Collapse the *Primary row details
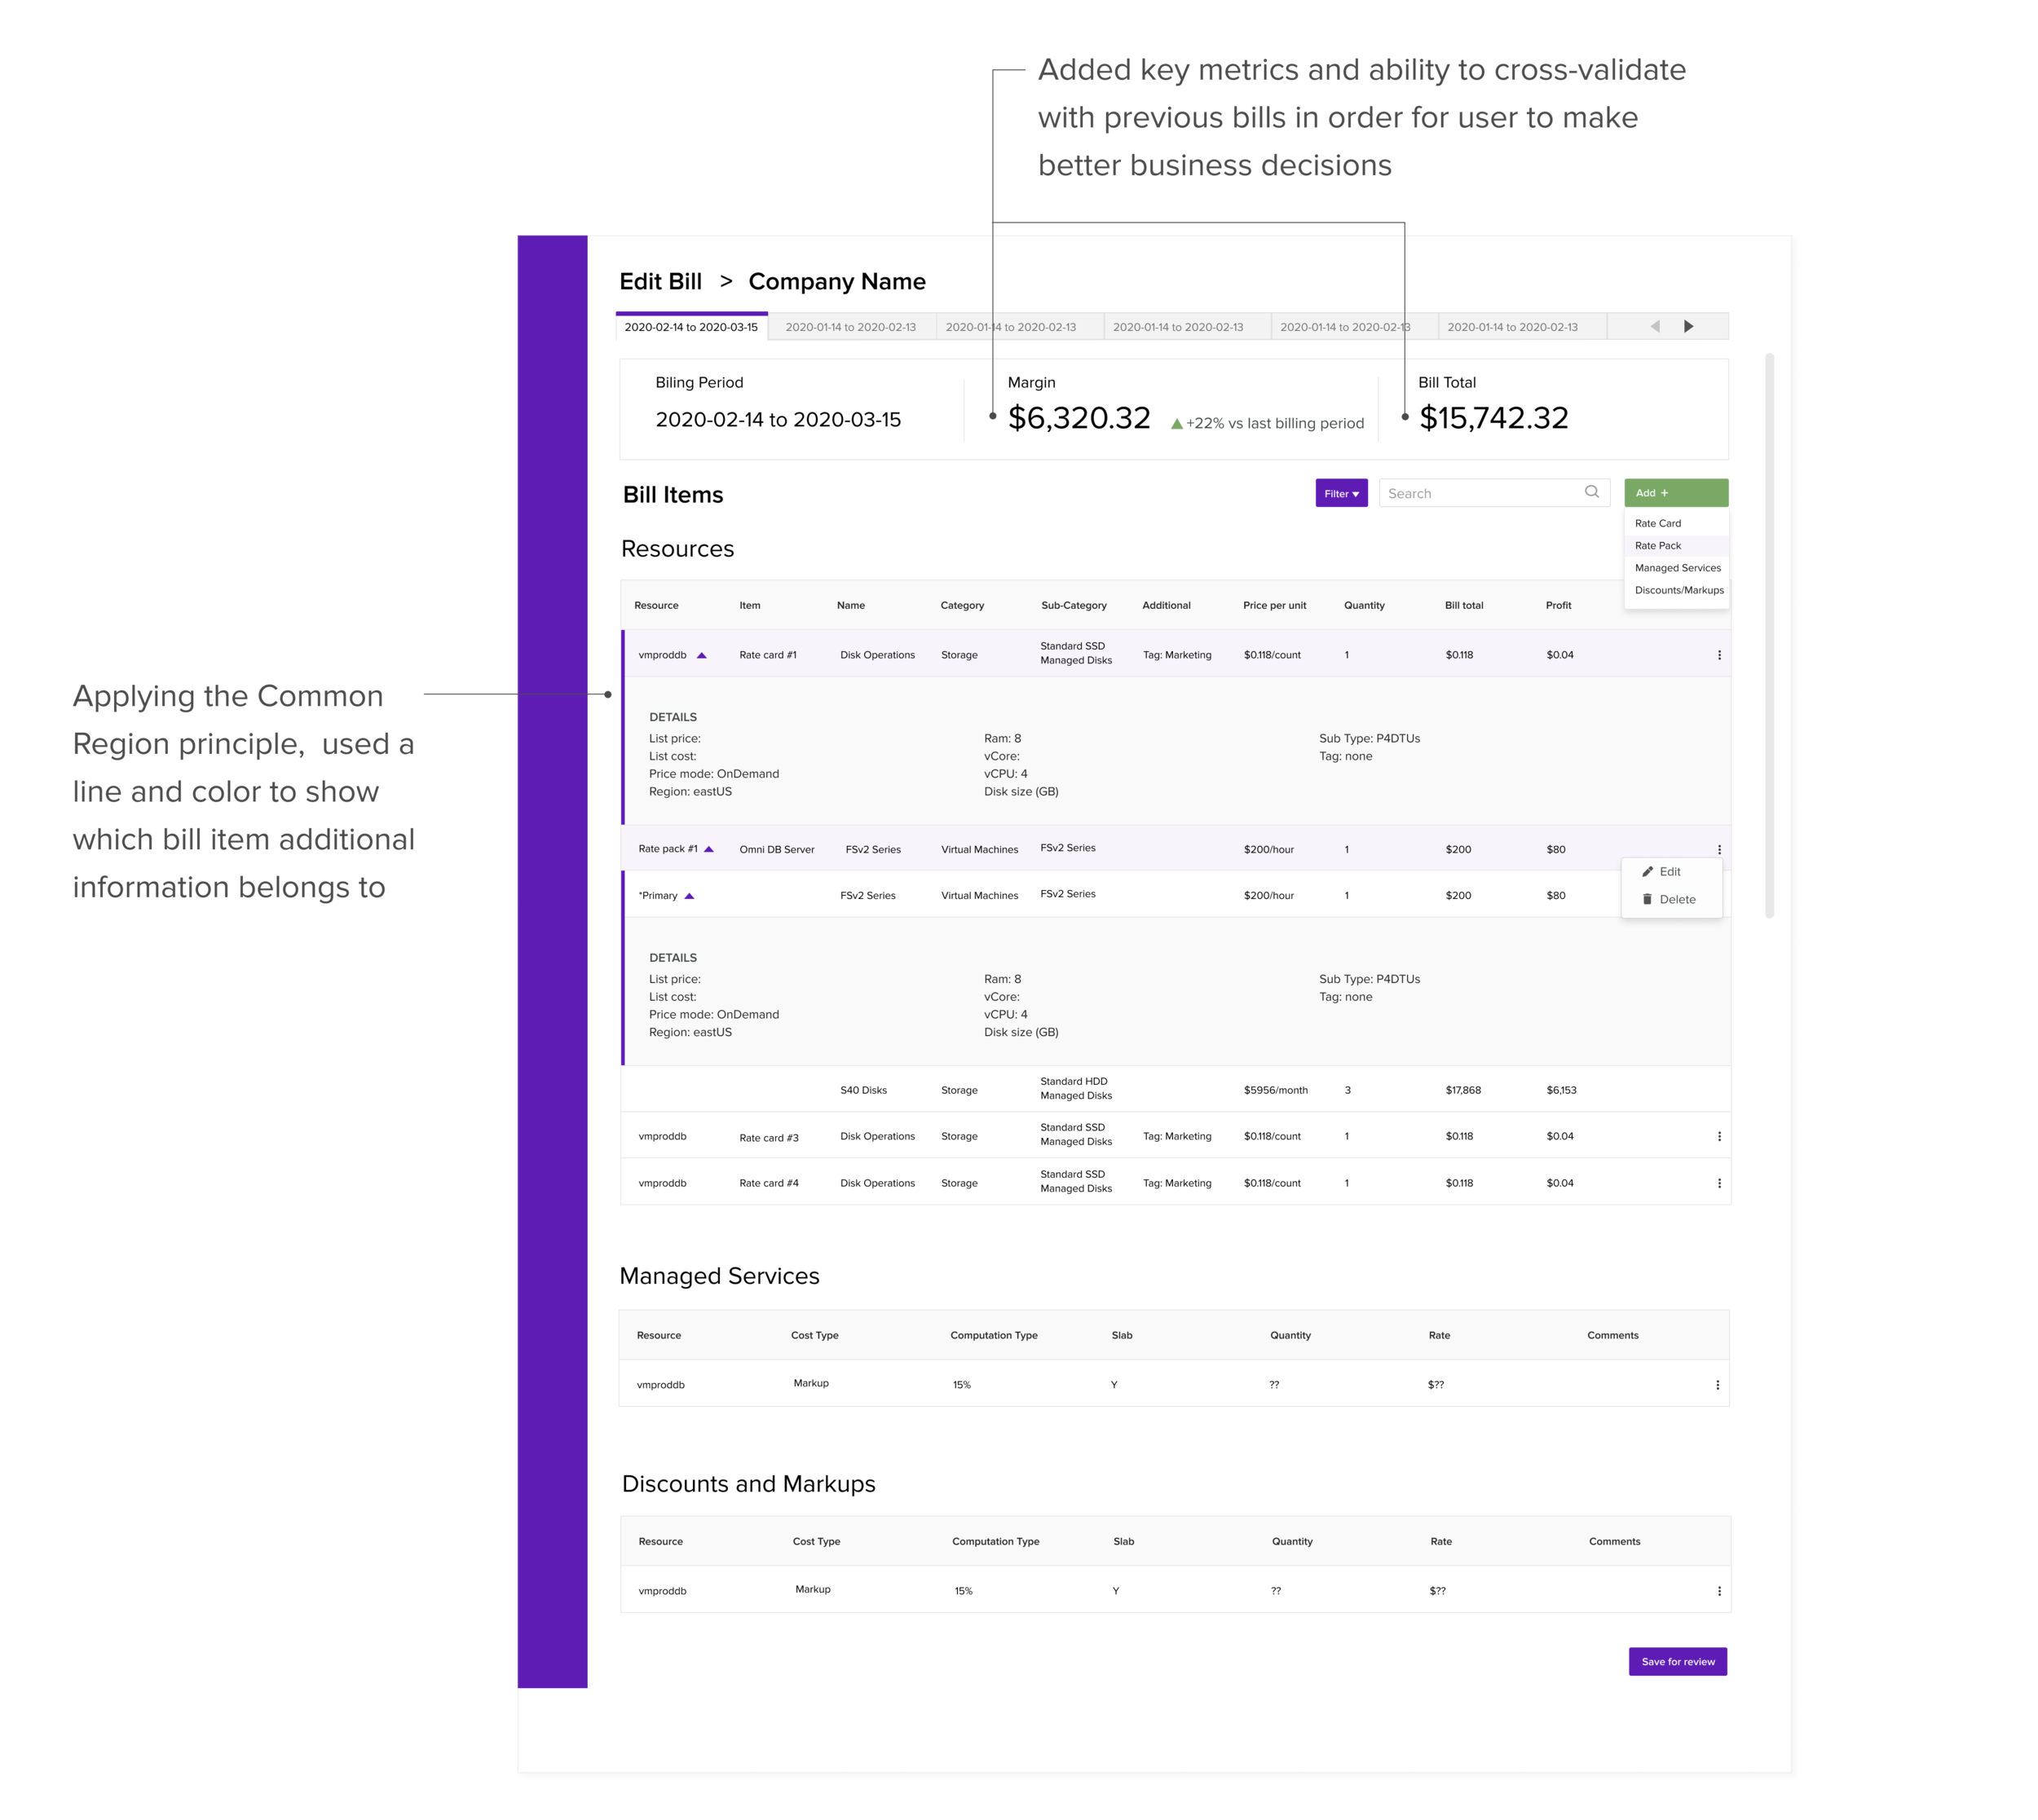This screenshot has height=1820, width=2038. tap(689, 896)
